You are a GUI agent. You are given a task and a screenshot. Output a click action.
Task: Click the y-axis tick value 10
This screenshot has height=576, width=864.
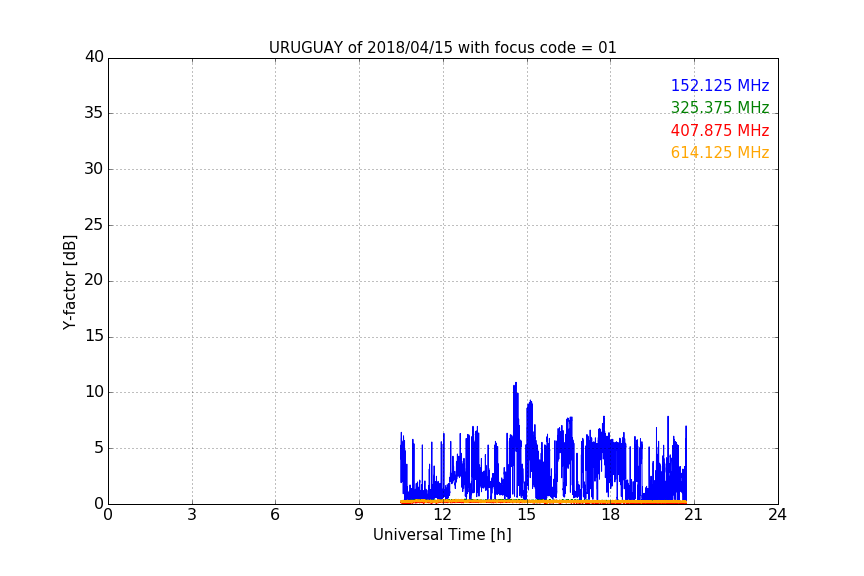[x=94, y=392]
